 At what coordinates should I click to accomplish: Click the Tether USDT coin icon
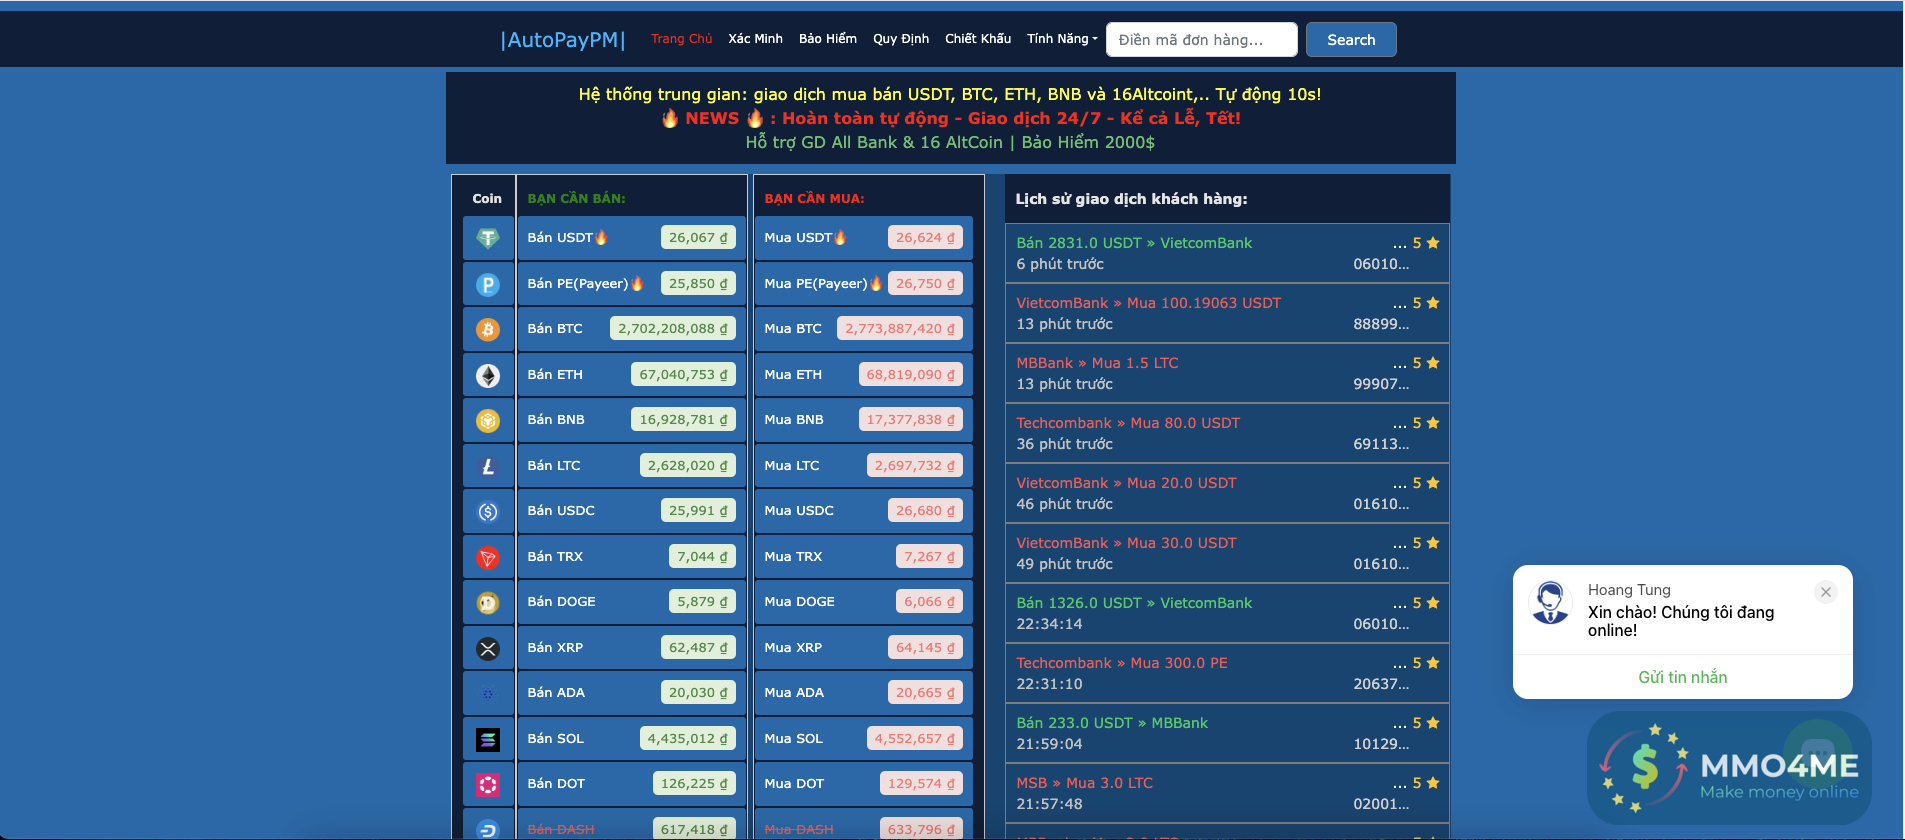[x=488, y=238]
